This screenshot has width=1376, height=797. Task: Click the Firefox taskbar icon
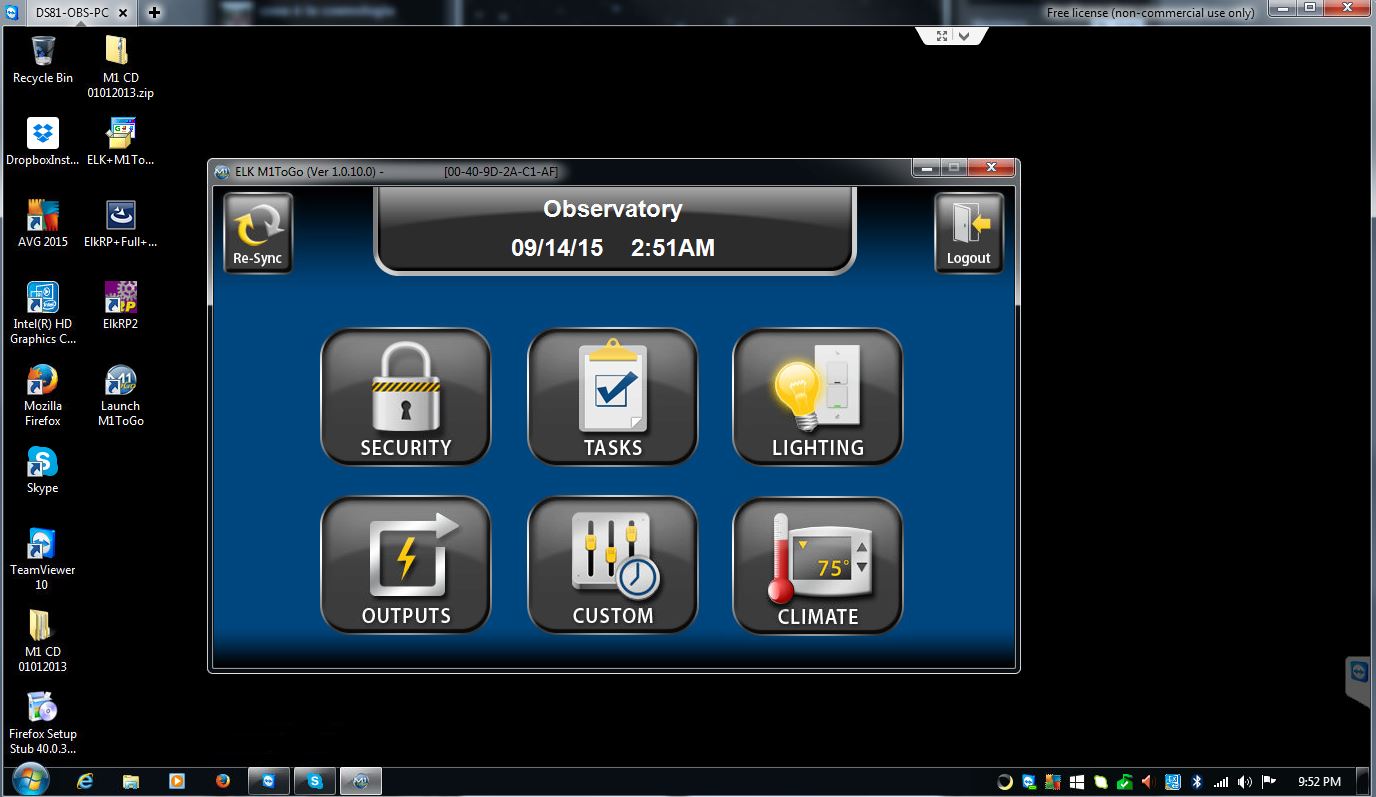(x=222, y=781)
